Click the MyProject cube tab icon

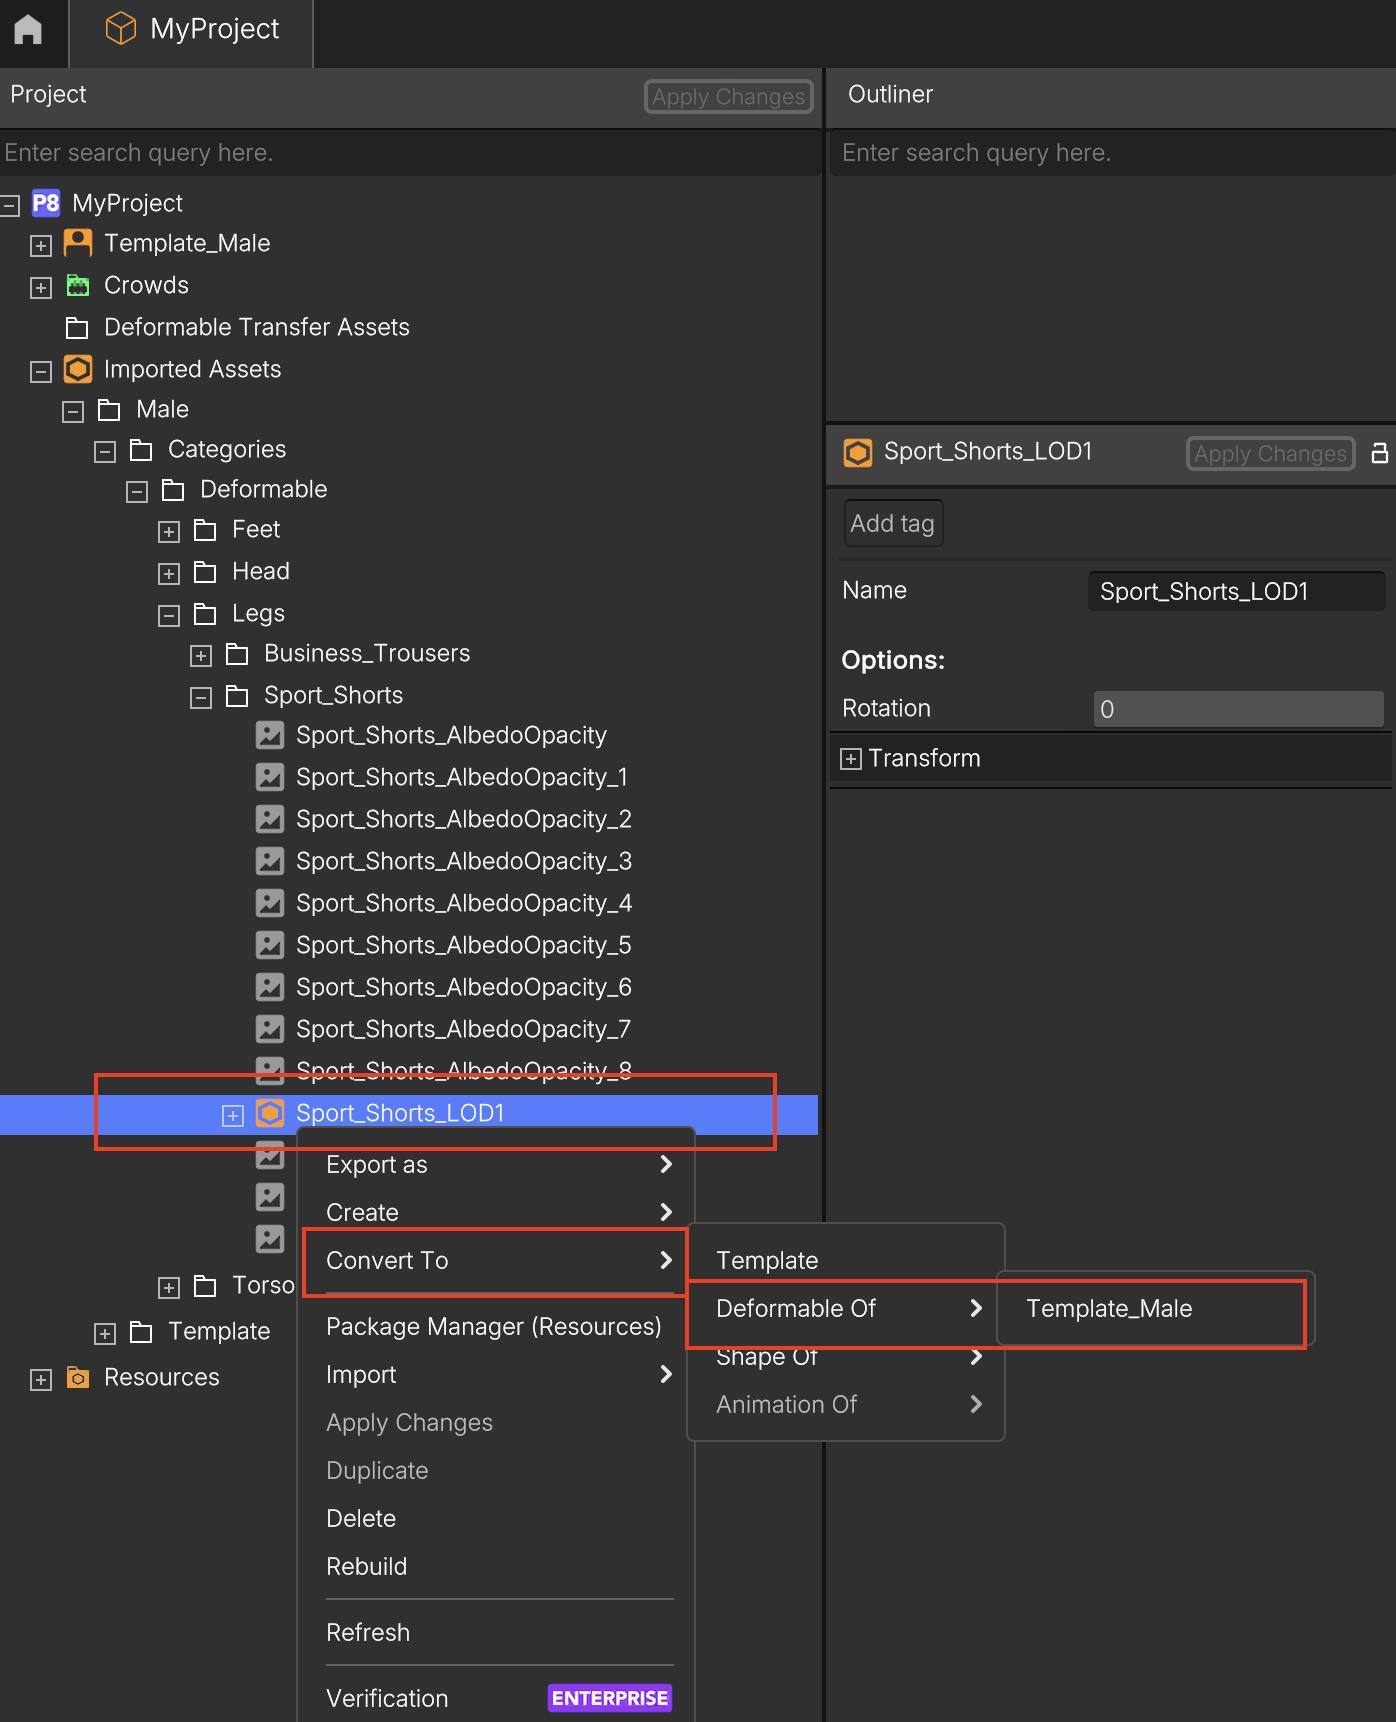click(121, 28)
